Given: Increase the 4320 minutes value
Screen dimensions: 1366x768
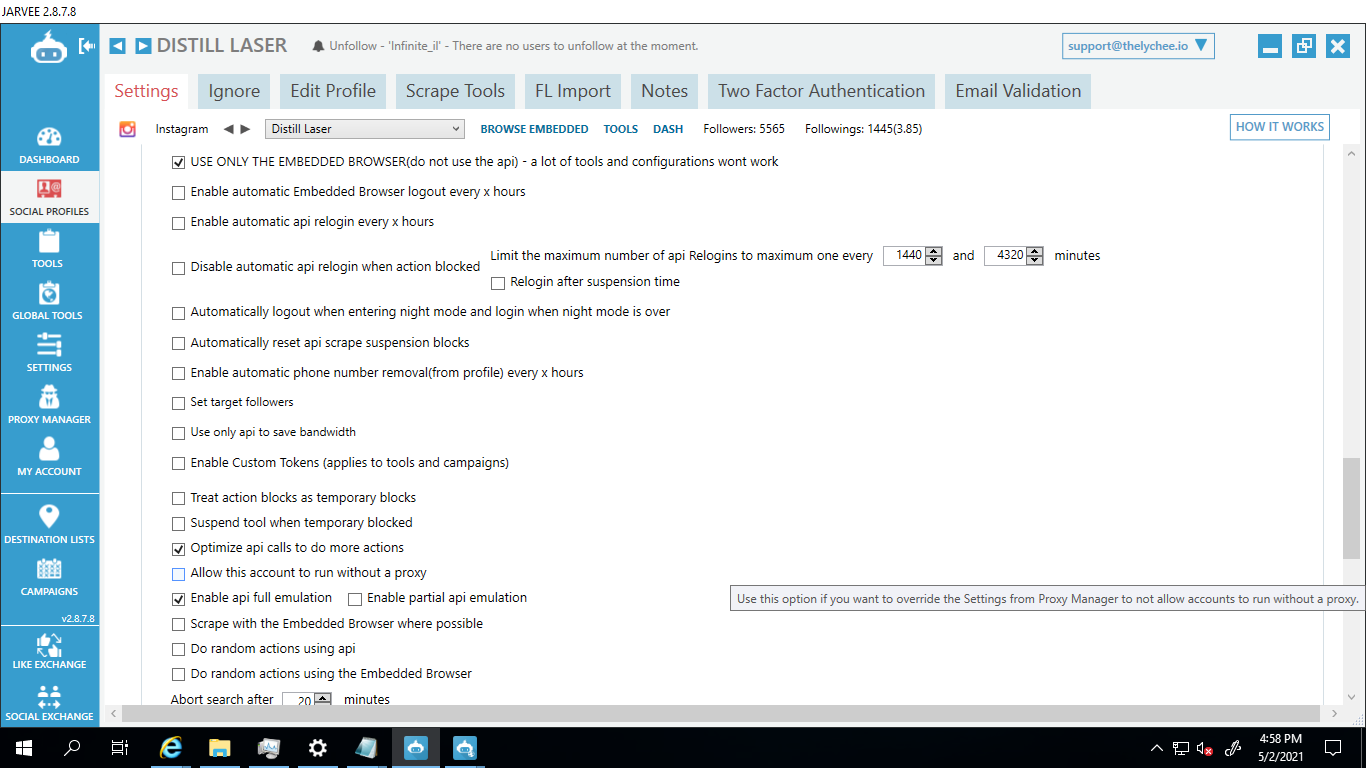Looking at the screenshot, I should click(x=1035, y=251).
